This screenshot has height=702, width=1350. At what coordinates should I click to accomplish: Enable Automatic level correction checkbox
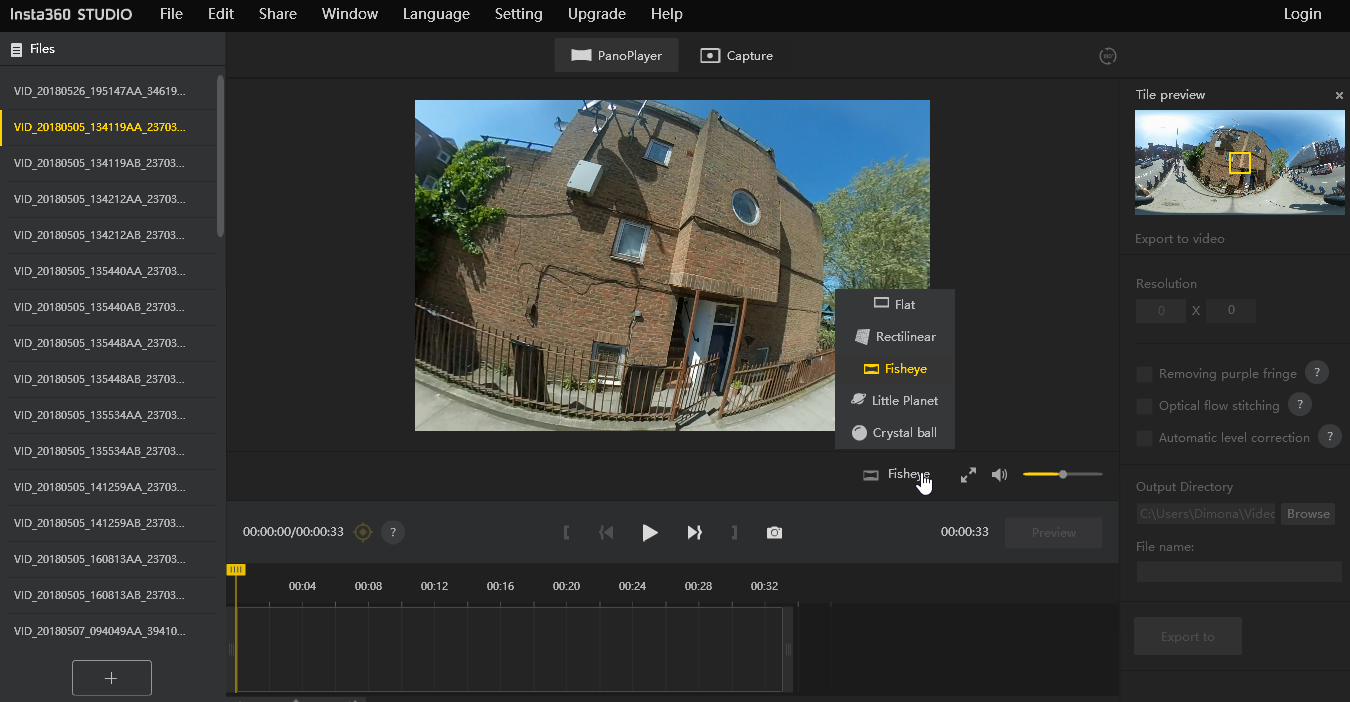coord(1145,438)
